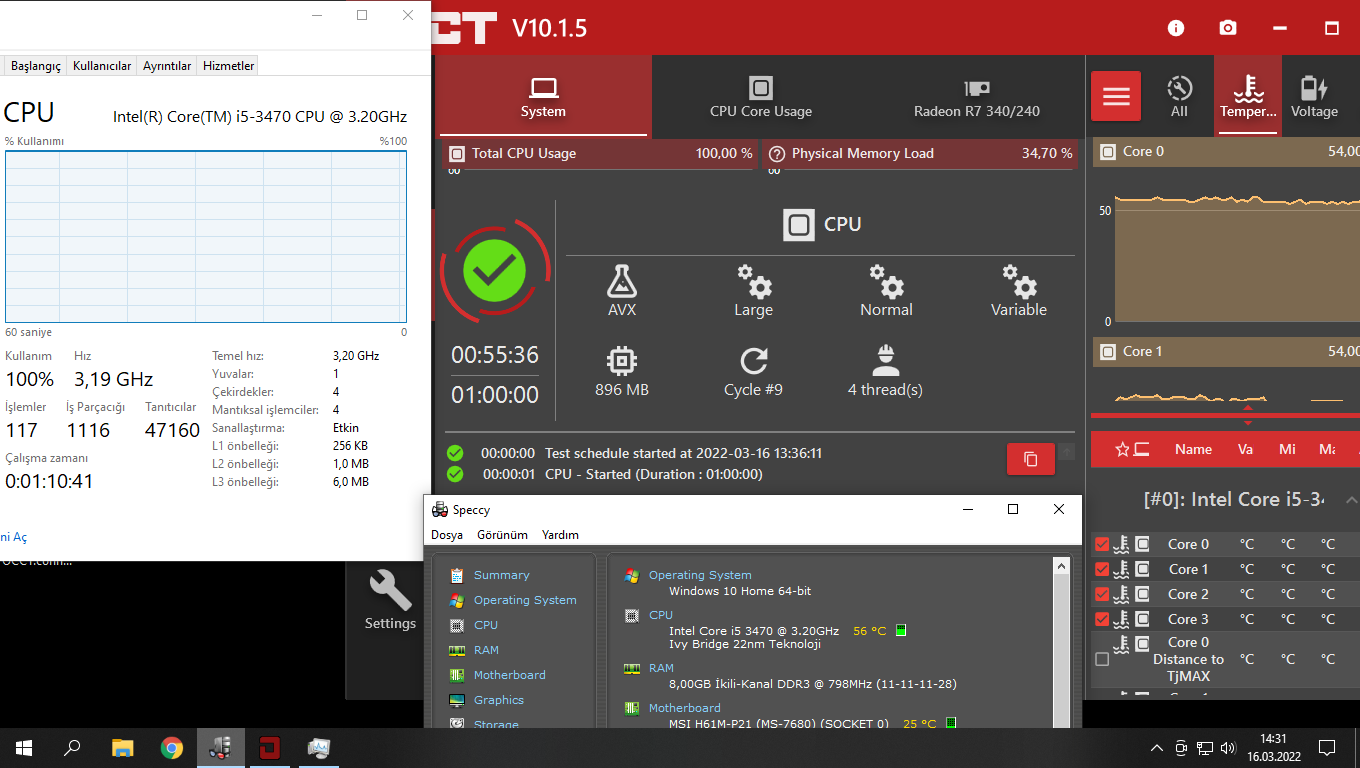Viewport: 1360px width, 768px height.
Task: Open Windows search from the taskbar
Action: point(72,747)
